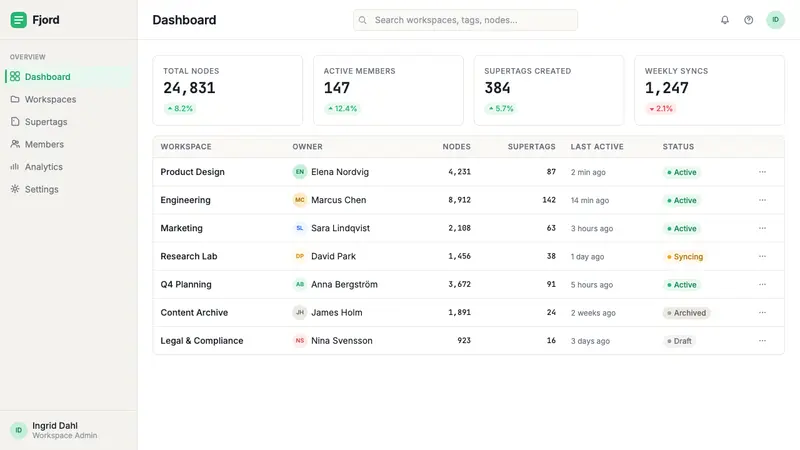Open more options for Engineering row

(x=762, y=200)
